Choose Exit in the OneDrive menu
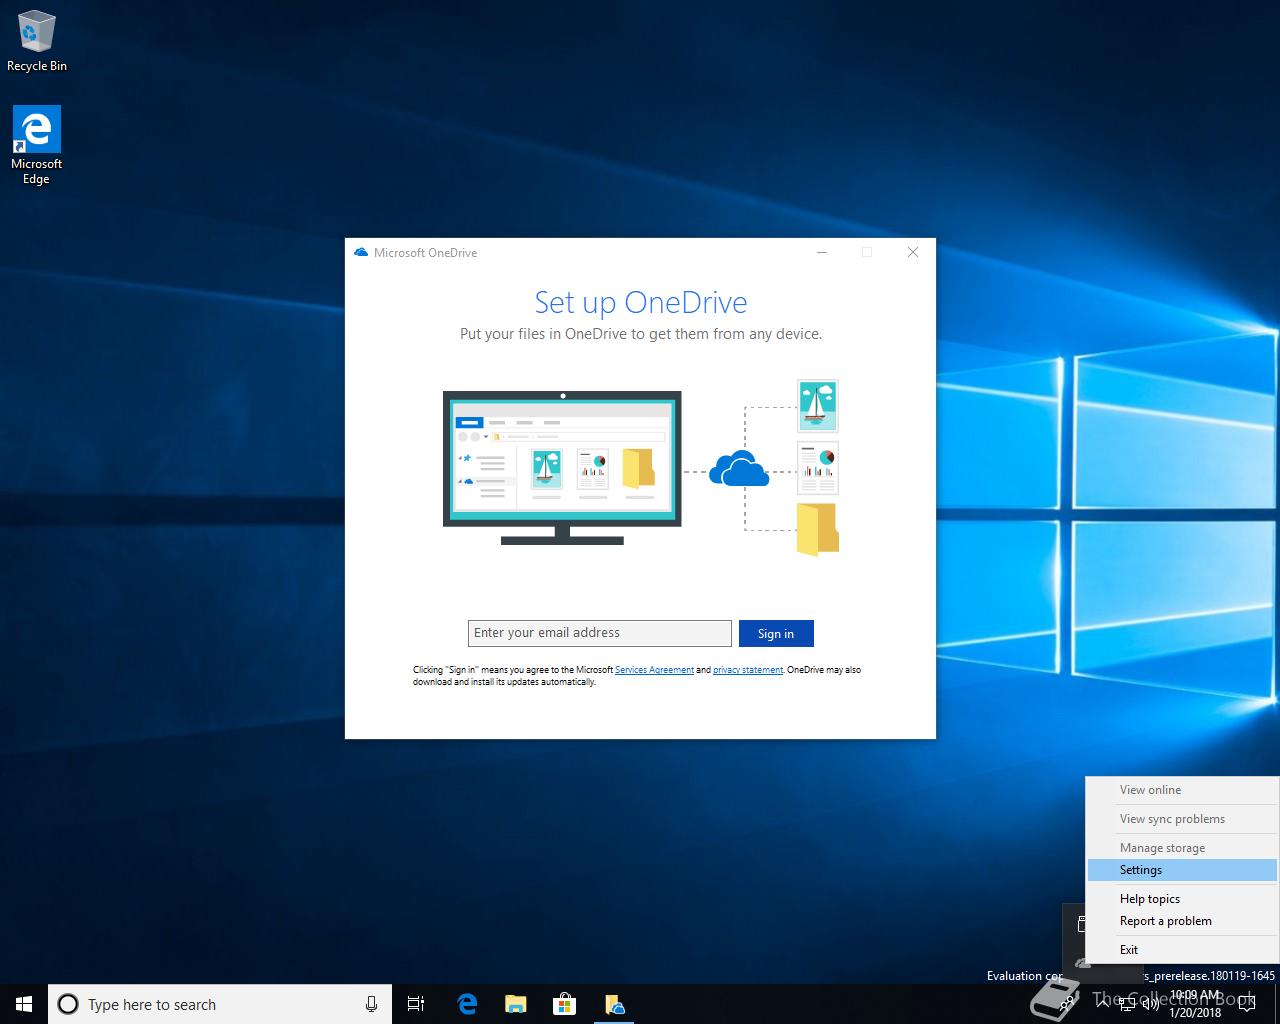Viewport: 1280px width, 1024px height. coord(1182,950)
